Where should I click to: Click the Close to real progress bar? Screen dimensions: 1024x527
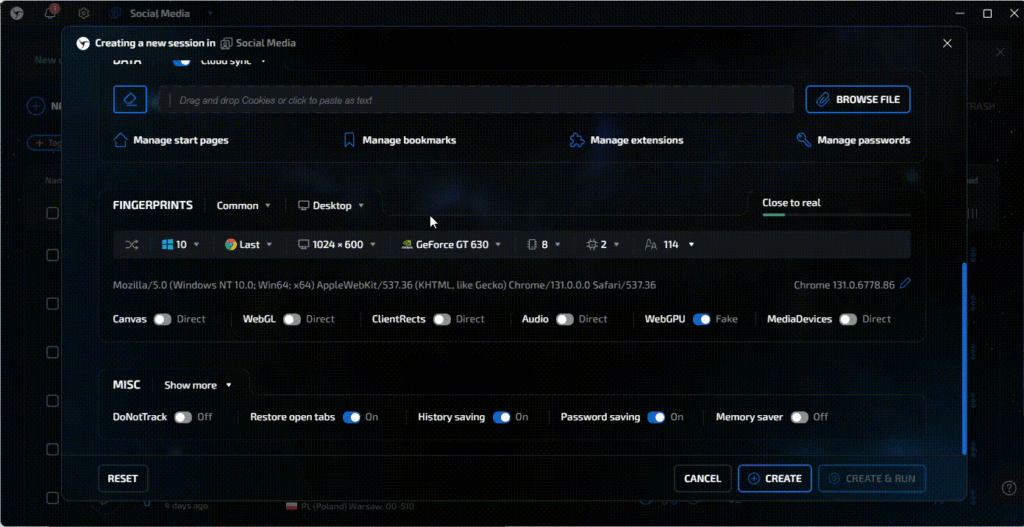tap(836, 214)
